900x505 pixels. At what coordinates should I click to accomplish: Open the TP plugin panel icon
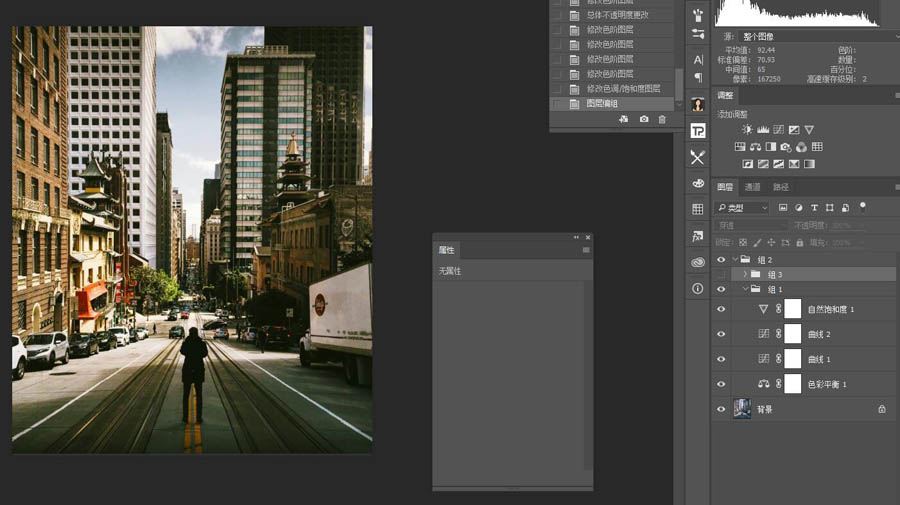click(x=697, y=131)
